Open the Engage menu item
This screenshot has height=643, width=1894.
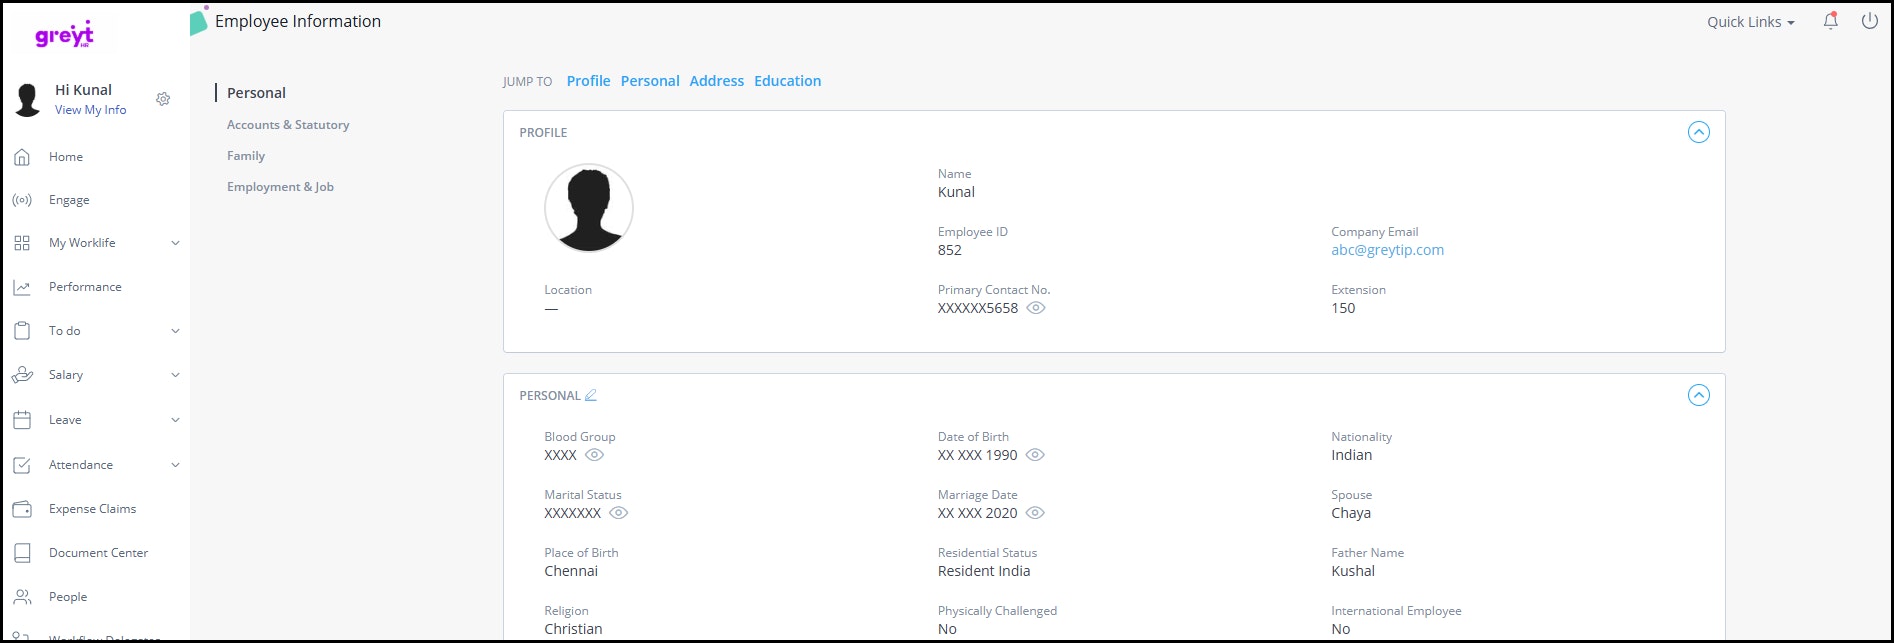click(x=69, y=200)
